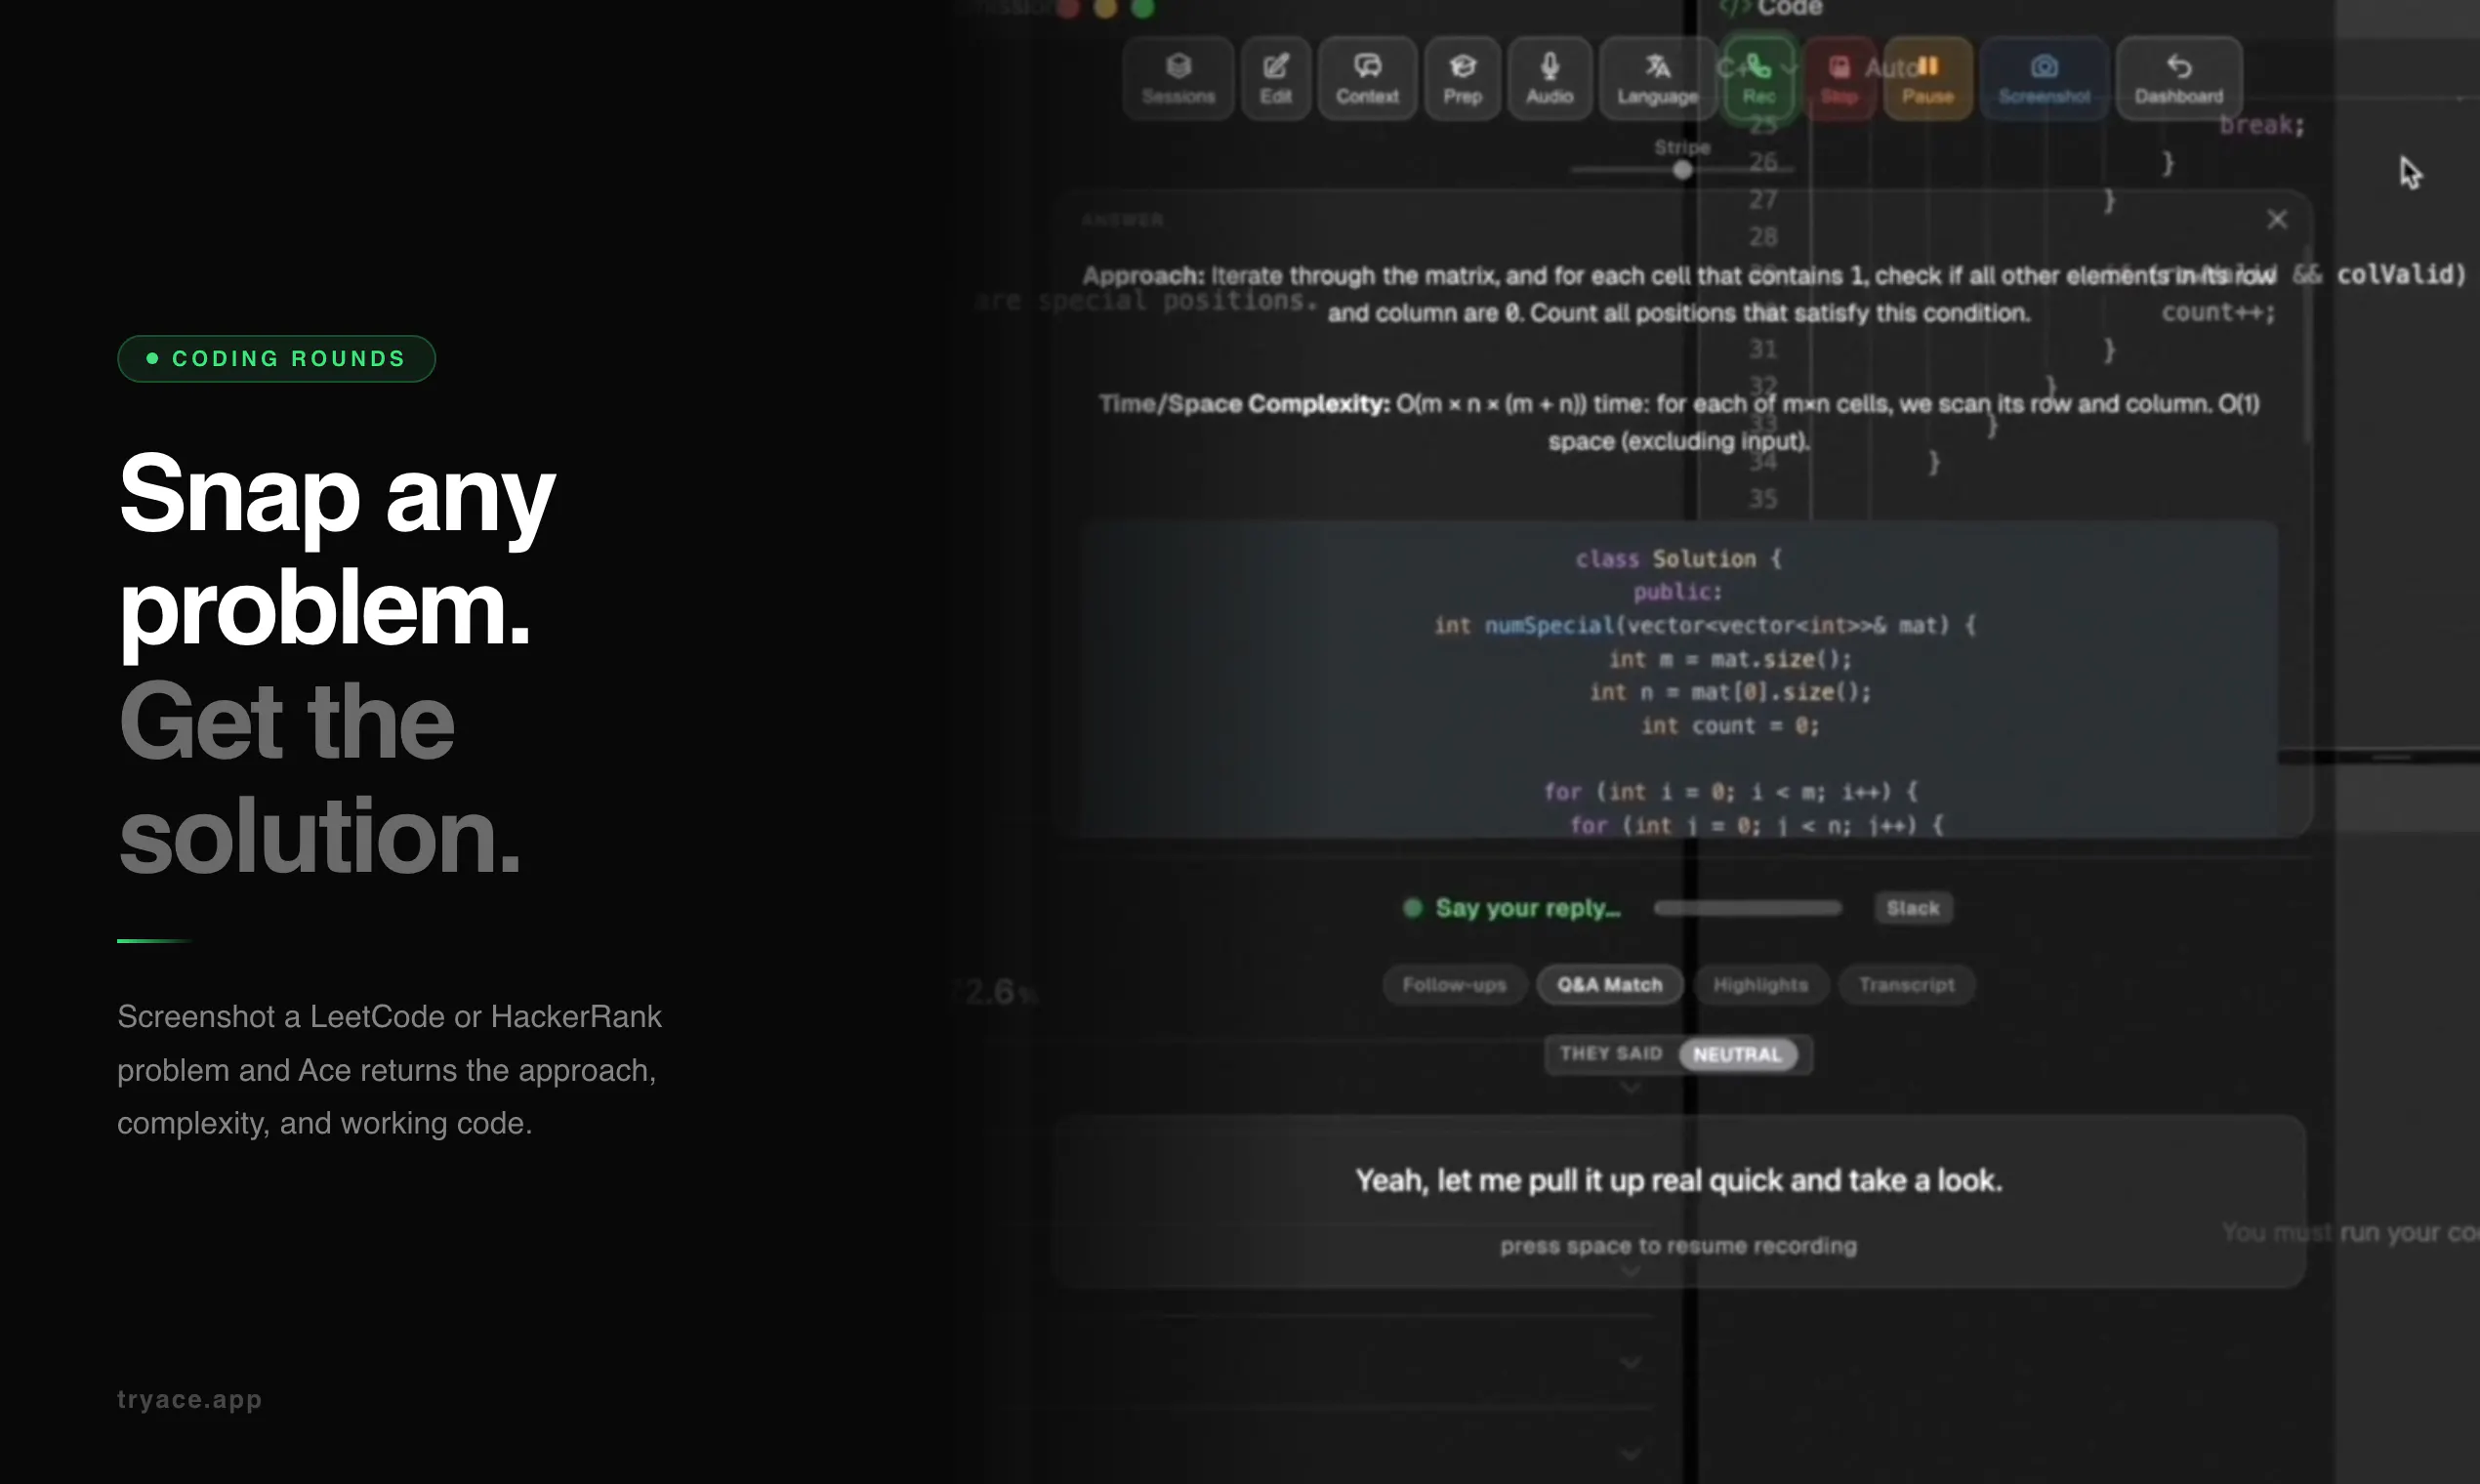Click code line "class Solution {"
2480x1484 pixels.
pyautogui.click(x=1678, y=559)
